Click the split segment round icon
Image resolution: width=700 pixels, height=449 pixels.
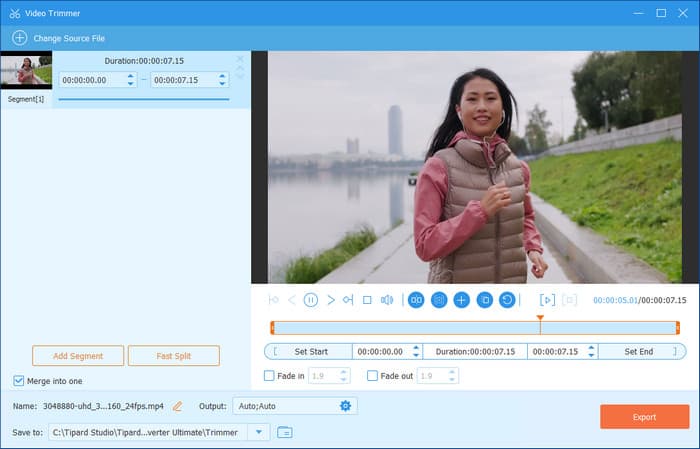pos(416,300)
